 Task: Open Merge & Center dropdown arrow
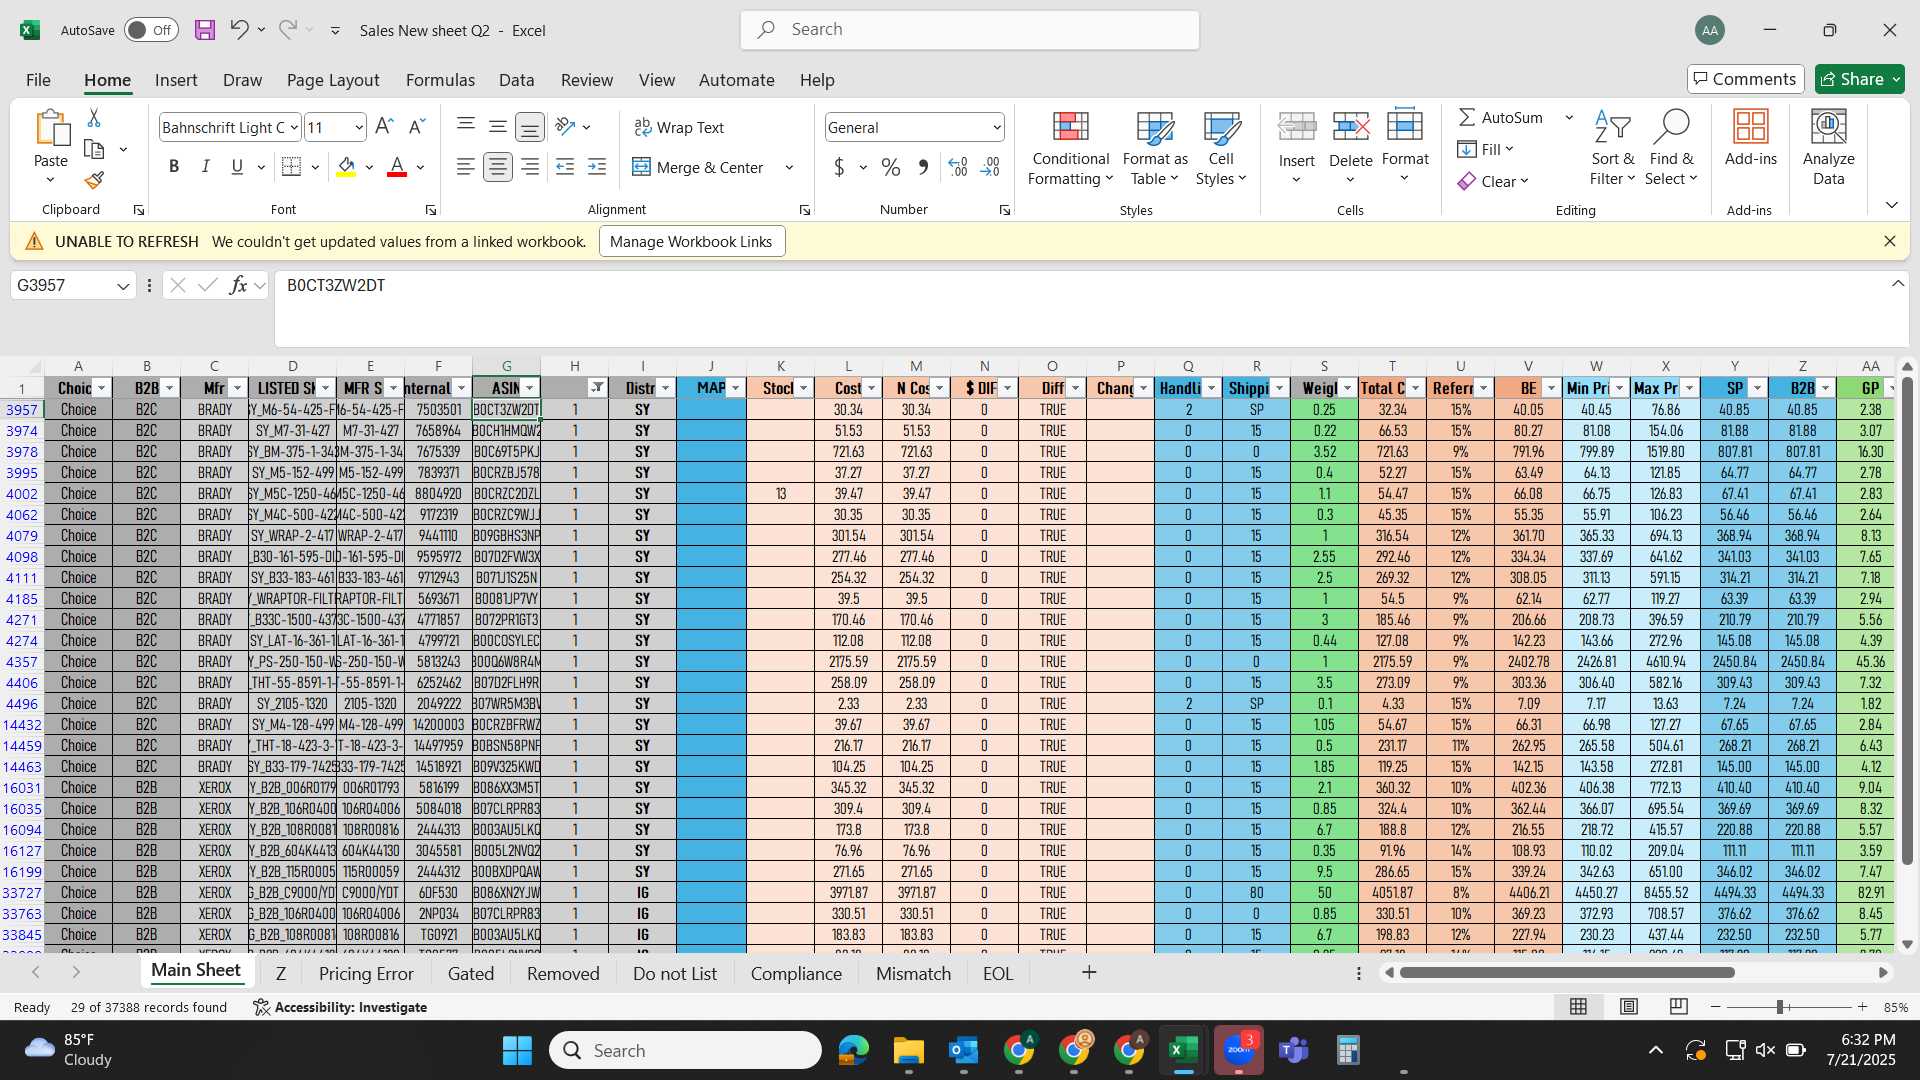point(789,167)
